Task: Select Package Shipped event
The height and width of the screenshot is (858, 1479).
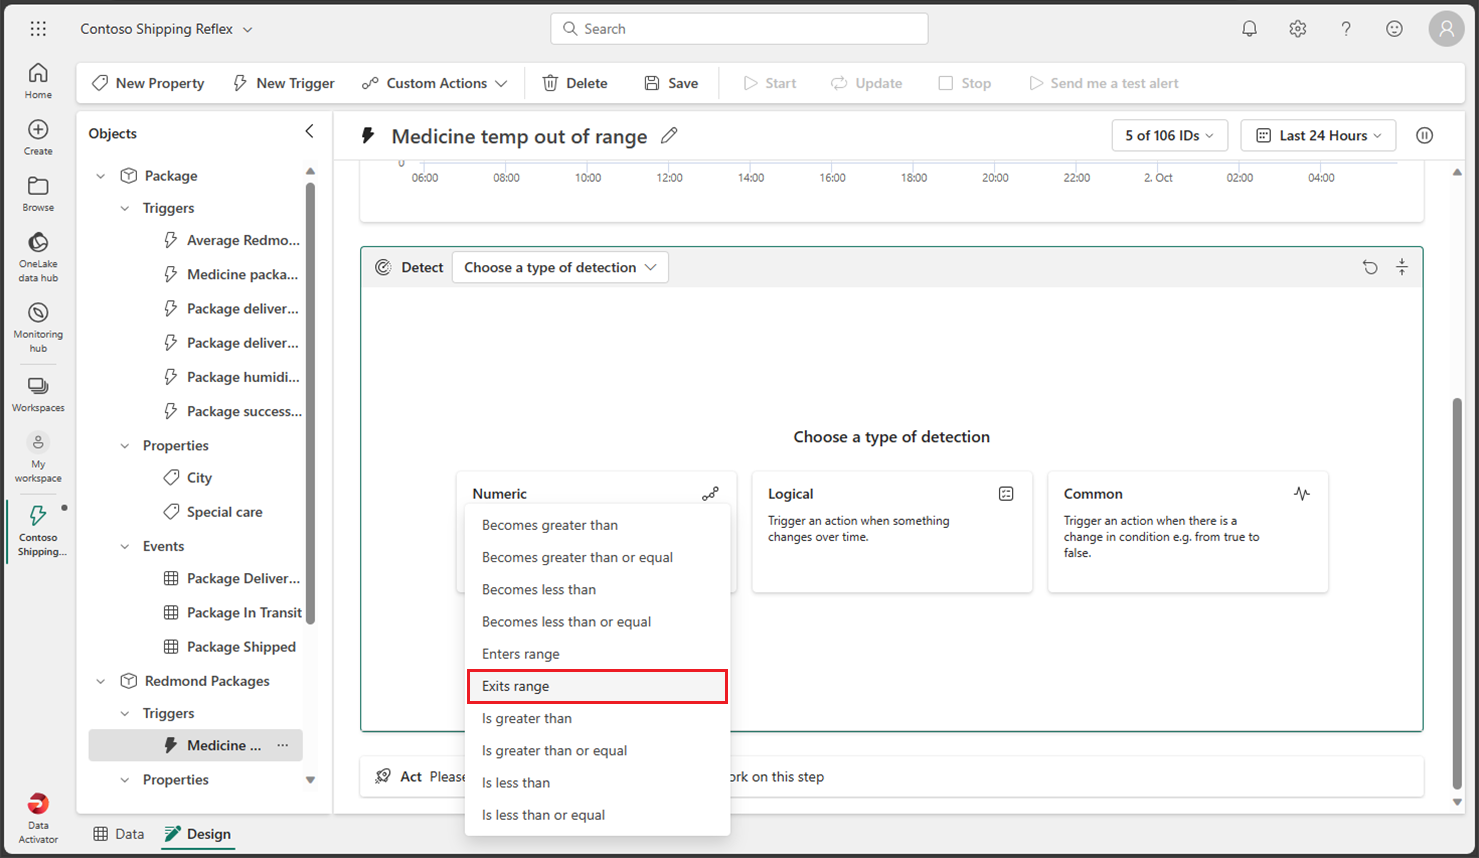Action: [230, 647]
